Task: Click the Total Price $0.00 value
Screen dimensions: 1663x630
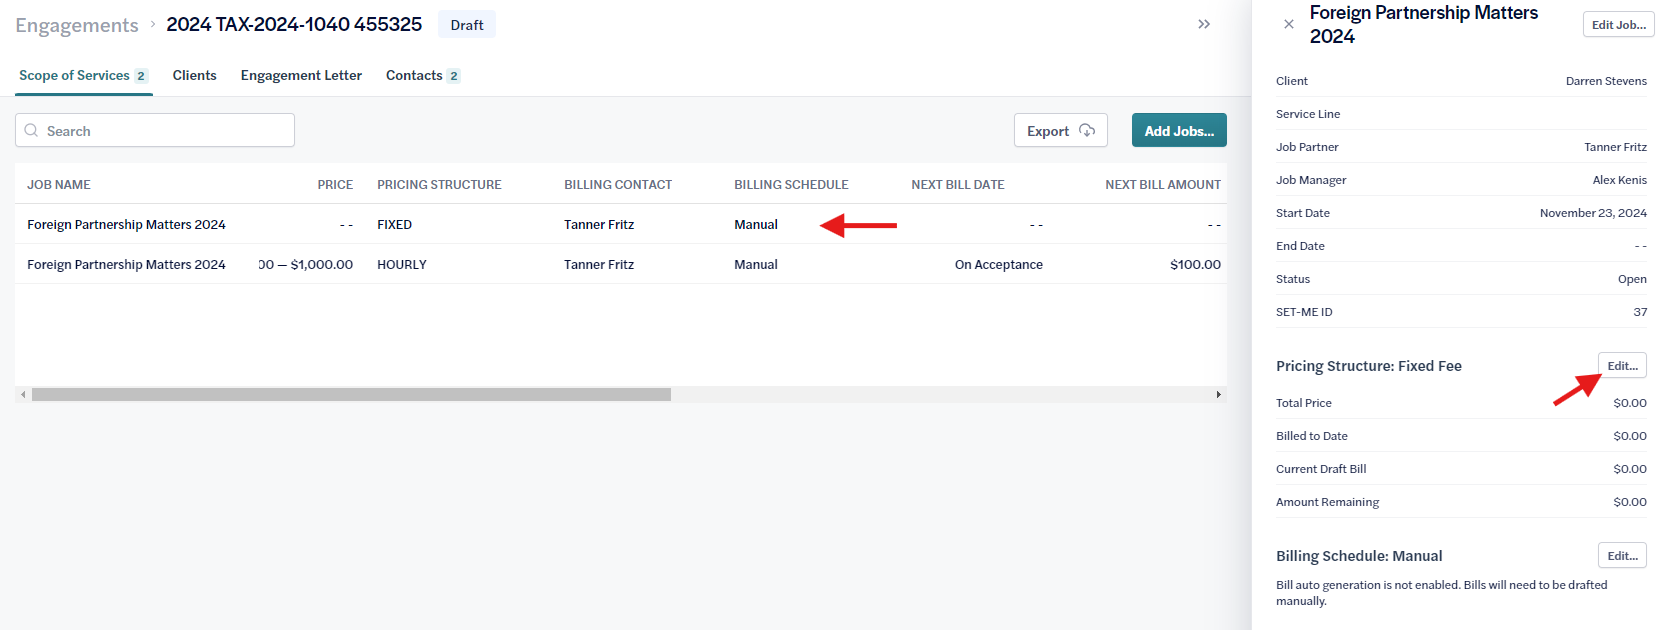Action: (1630, 403)
